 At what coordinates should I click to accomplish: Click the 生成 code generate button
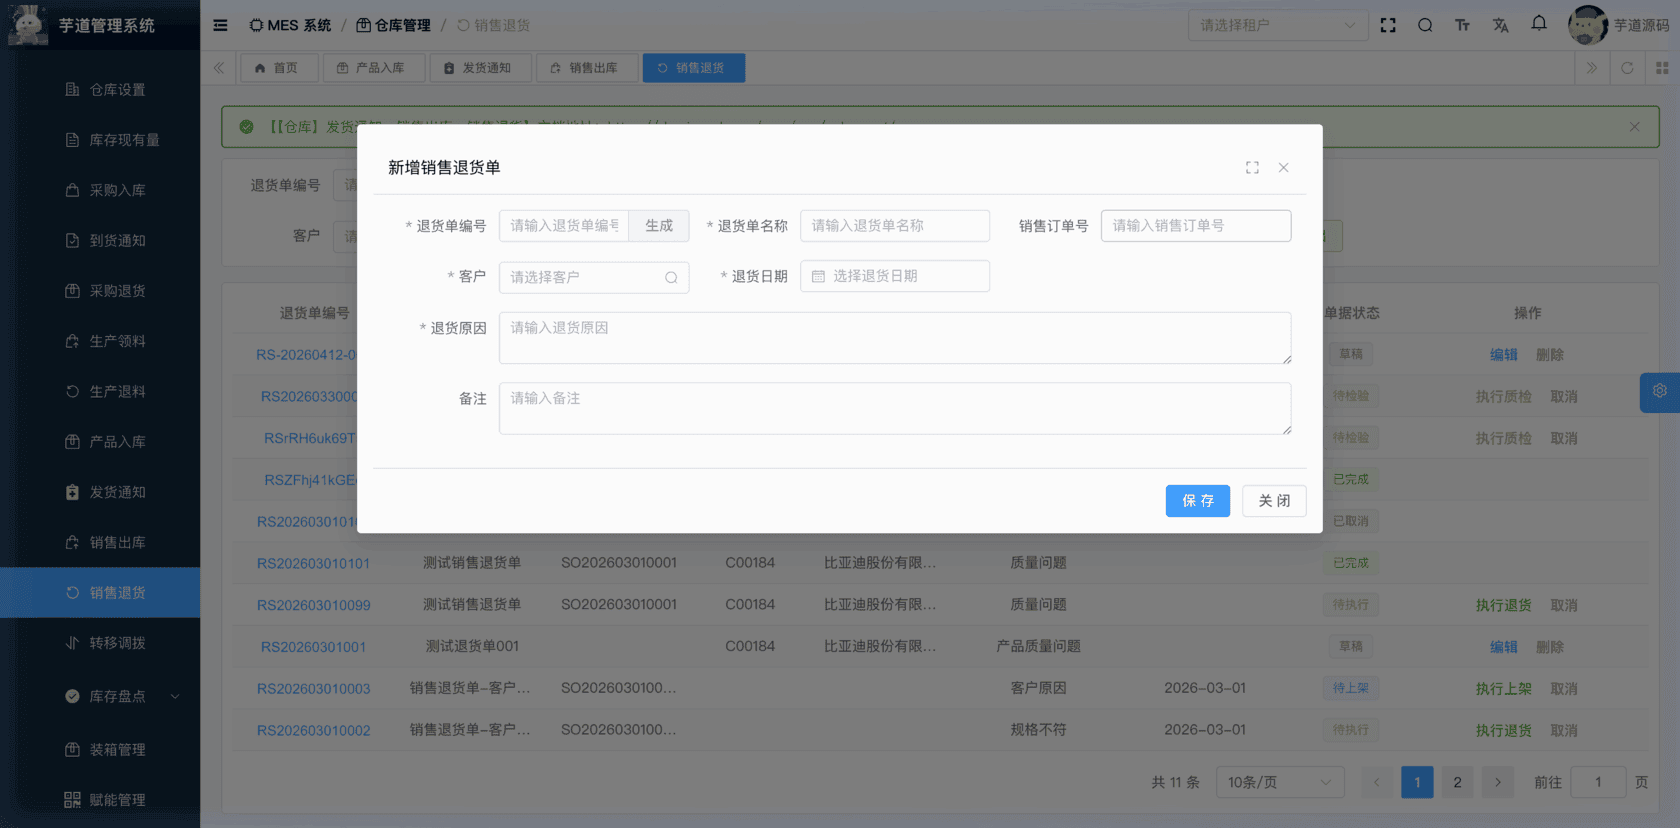pyautogui.click(x=659, y=226)
